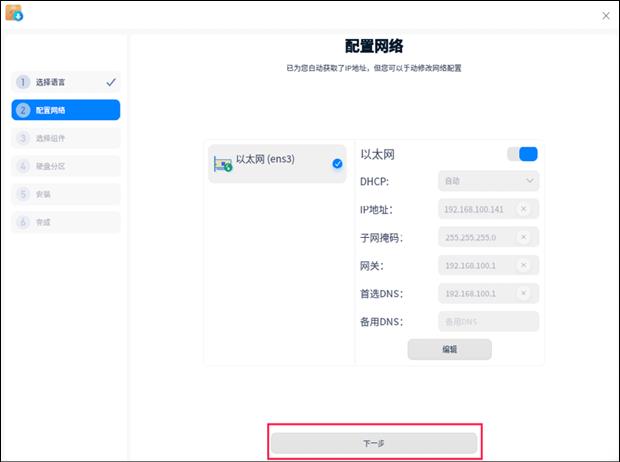Click the checkmark icon beside 选择语言

coord(111,82)
